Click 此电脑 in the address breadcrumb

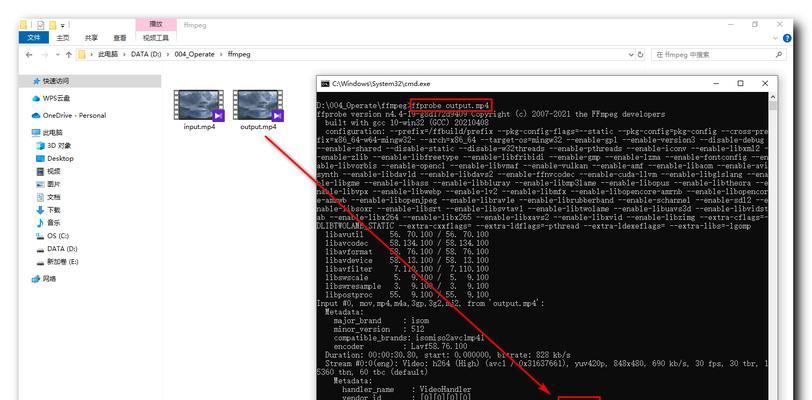[108, 54]
